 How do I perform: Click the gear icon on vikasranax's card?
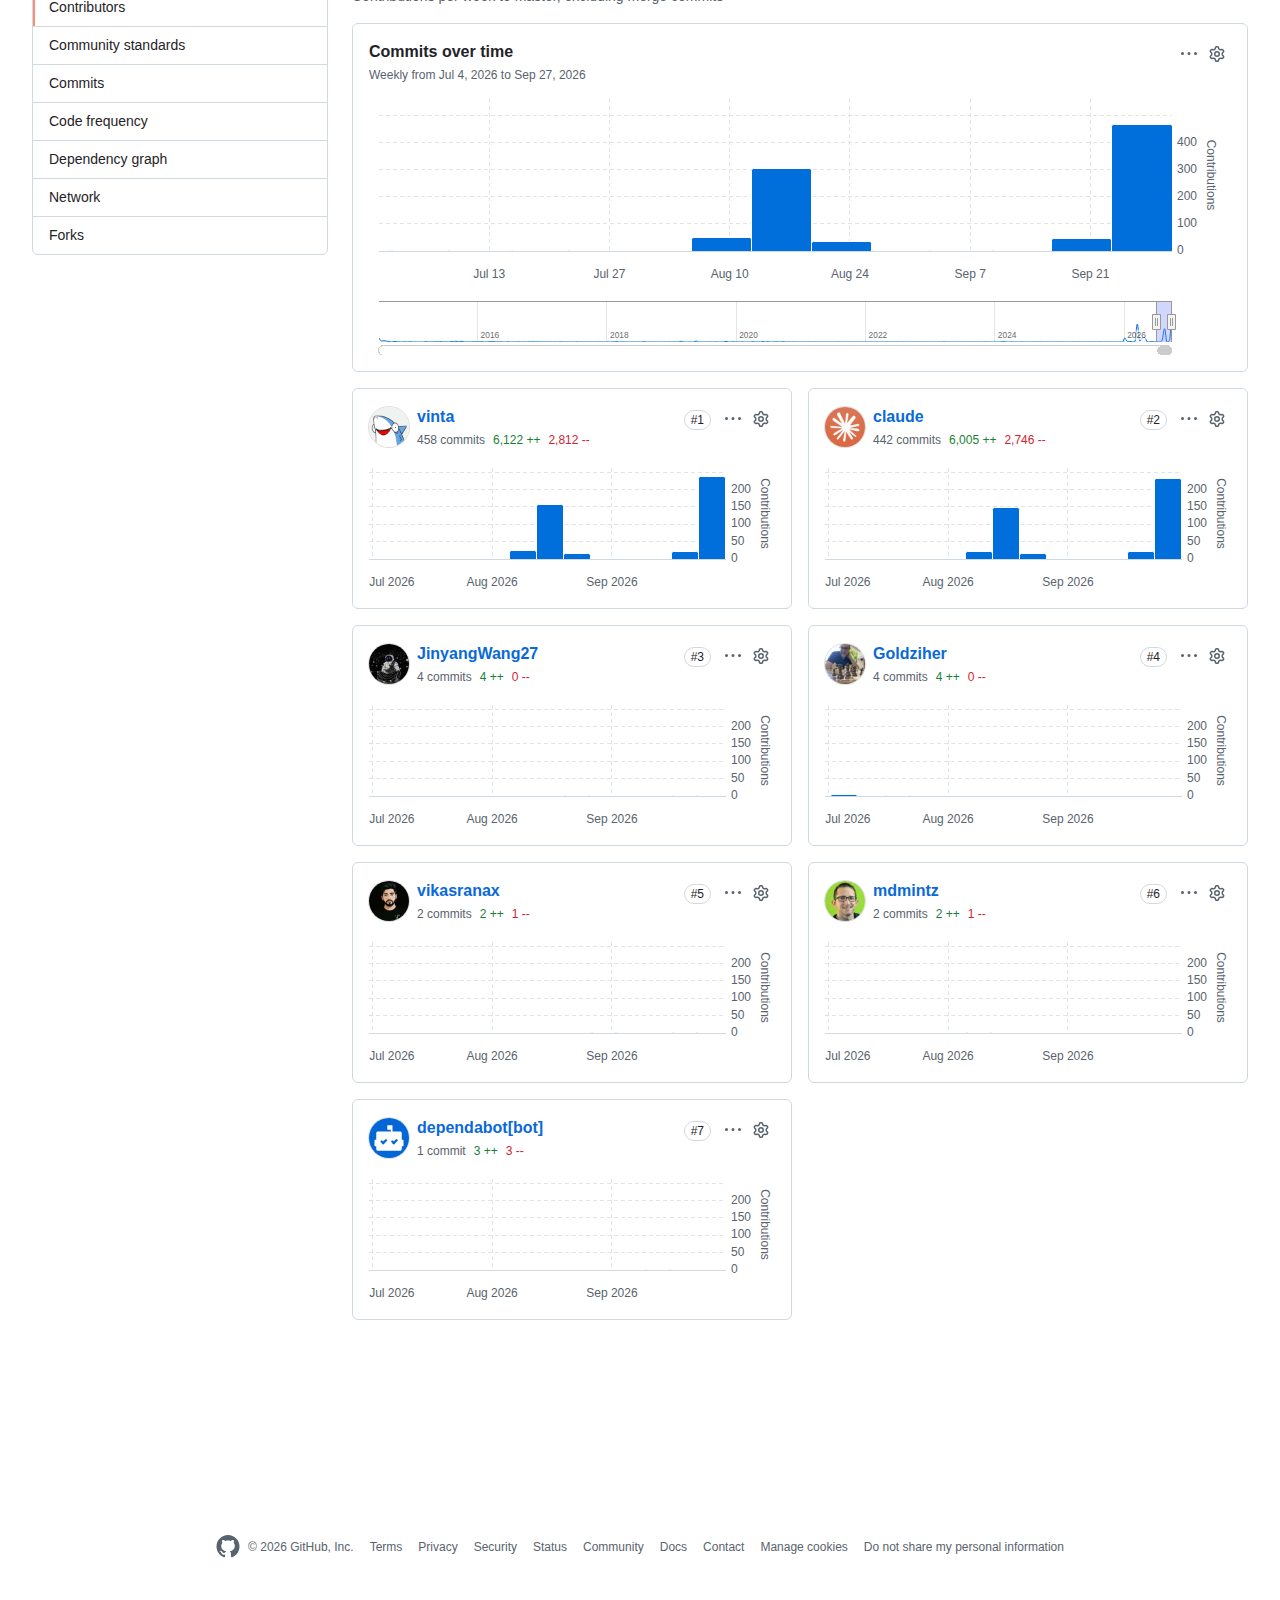tap(761, 893)
